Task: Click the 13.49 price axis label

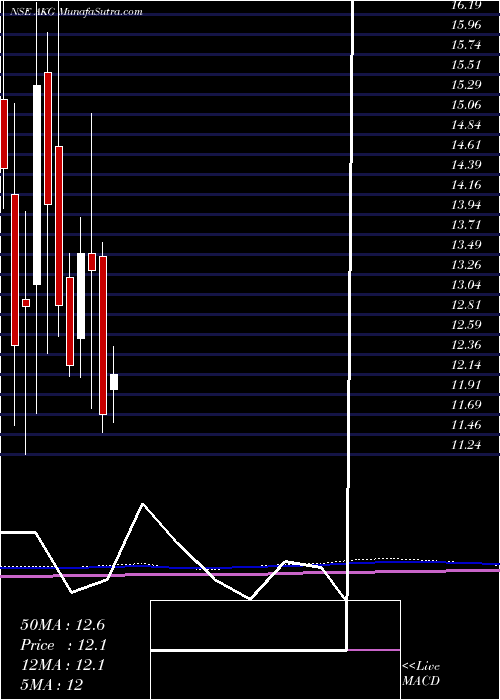Action: click(466, 245)
